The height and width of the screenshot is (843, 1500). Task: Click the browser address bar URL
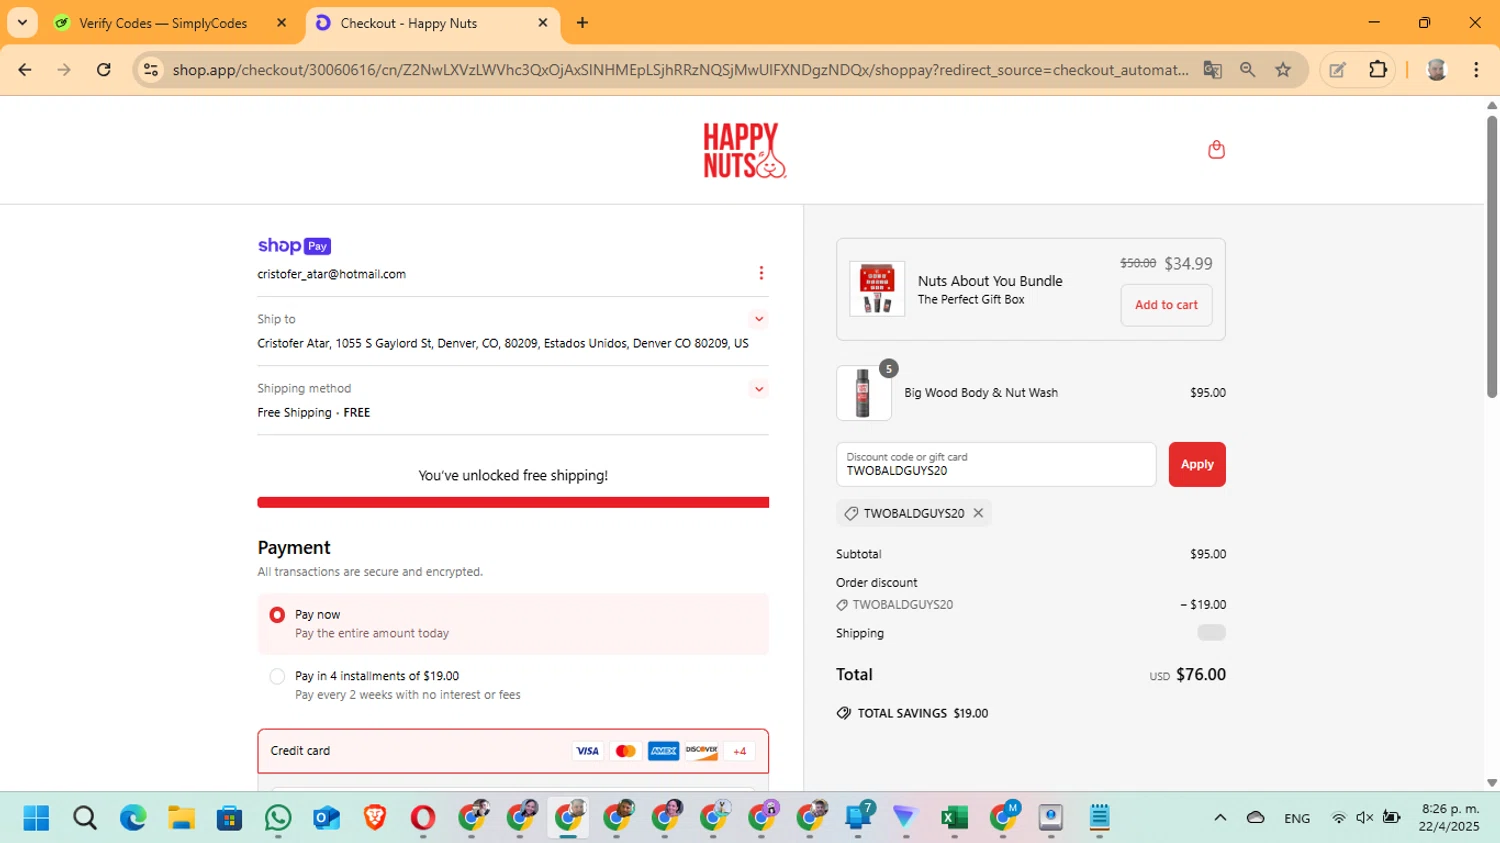click(x=680, y=70)
